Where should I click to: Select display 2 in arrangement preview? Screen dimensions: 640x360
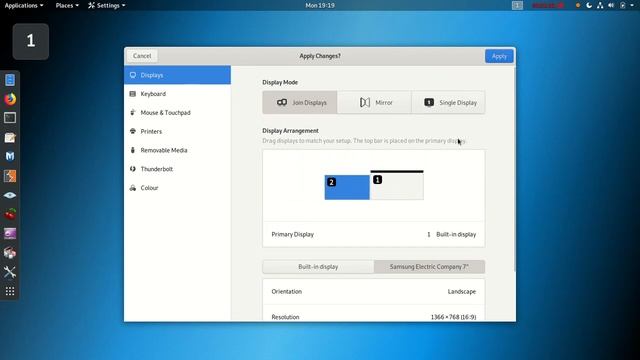tap(347, 187)
